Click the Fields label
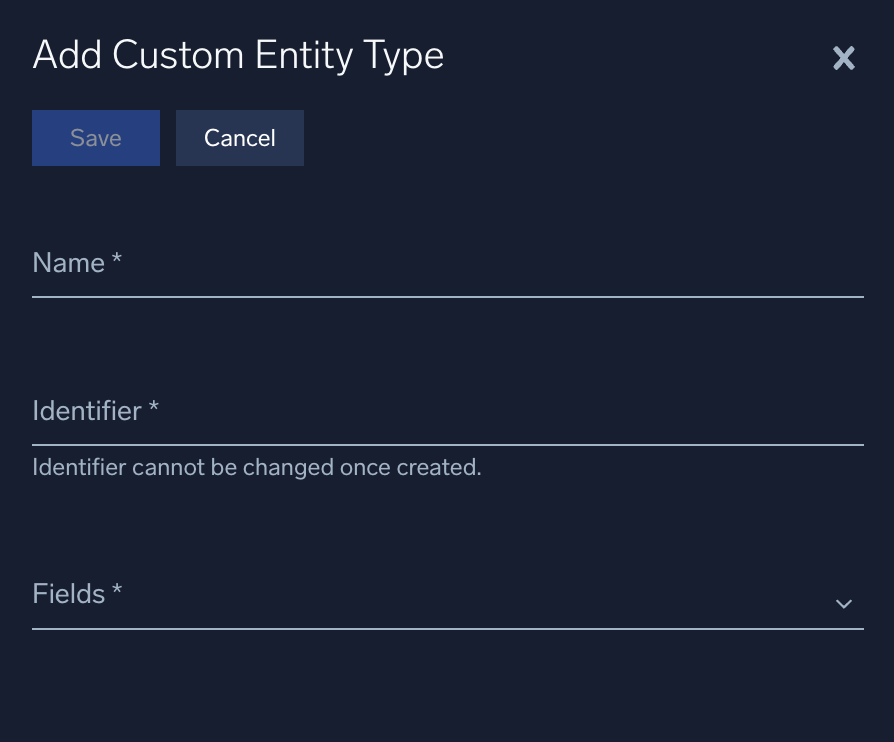Viewport: 894px width, 742px height. pyautogui.click(x=67, y=593)
